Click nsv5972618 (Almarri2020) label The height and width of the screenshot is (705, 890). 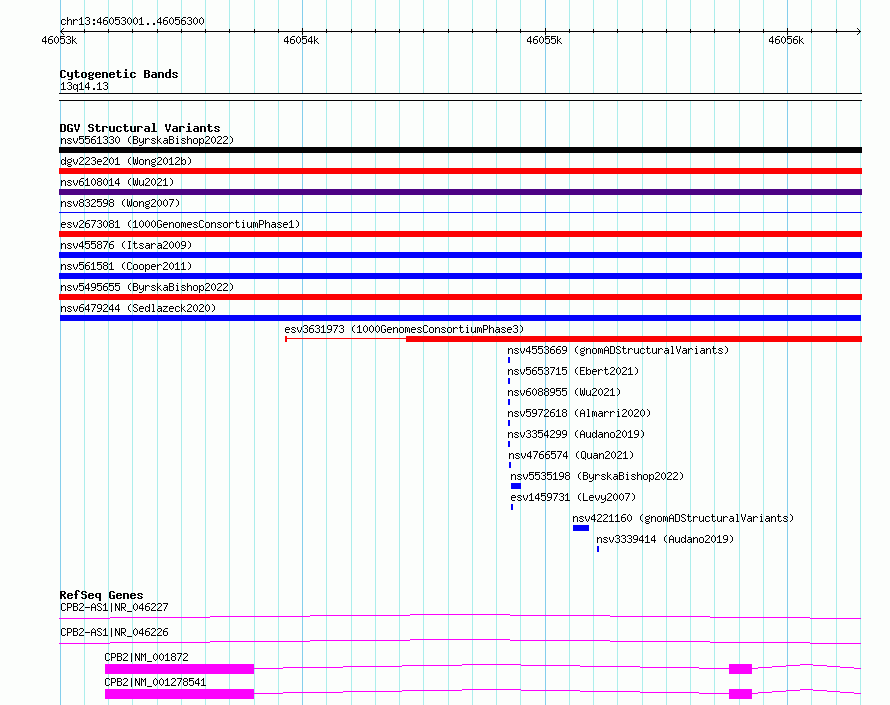pos(579,413)
